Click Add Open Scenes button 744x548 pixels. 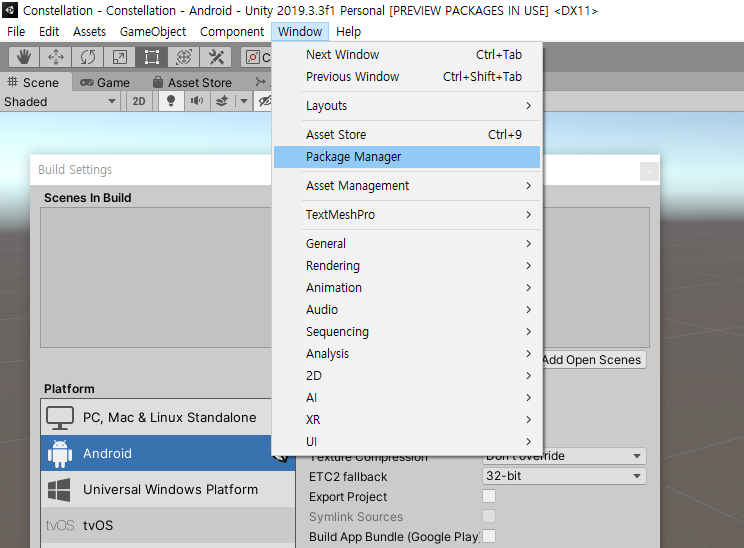[x=594, y=360]
